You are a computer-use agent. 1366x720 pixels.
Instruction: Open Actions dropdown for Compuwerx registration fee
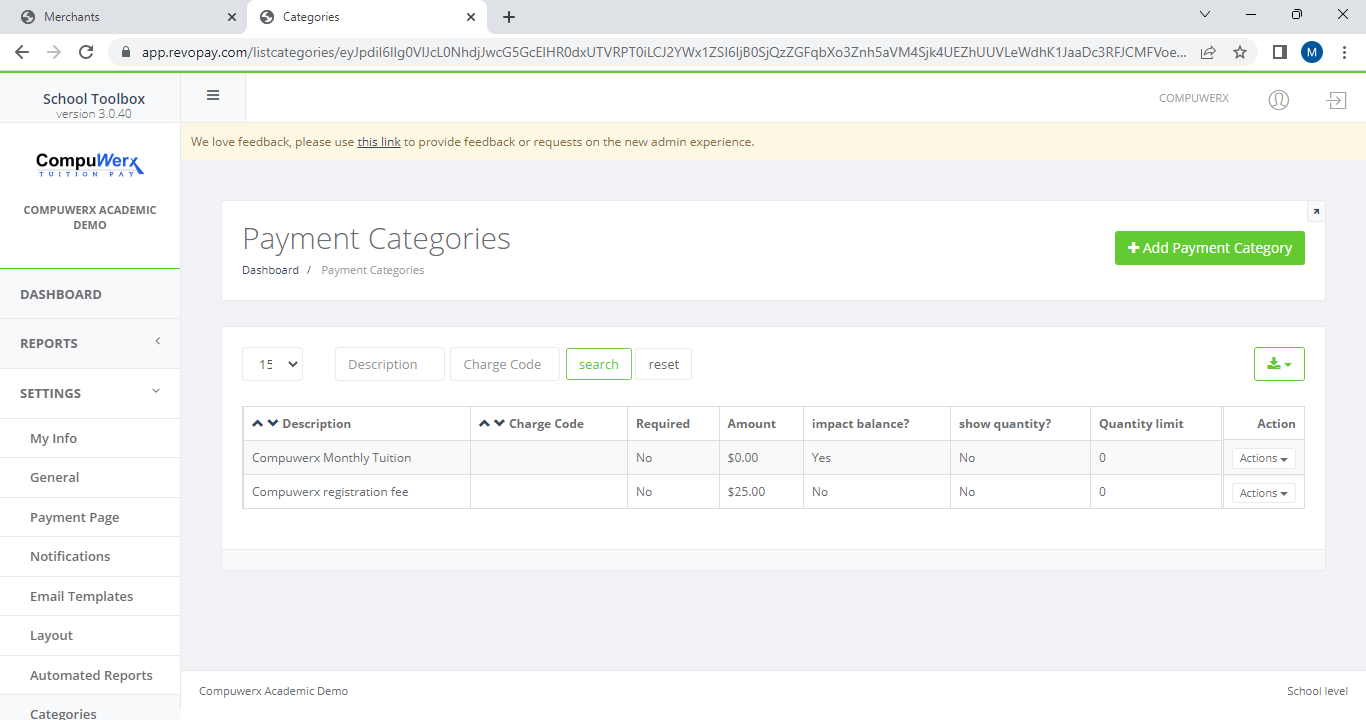coord(1263,493)
